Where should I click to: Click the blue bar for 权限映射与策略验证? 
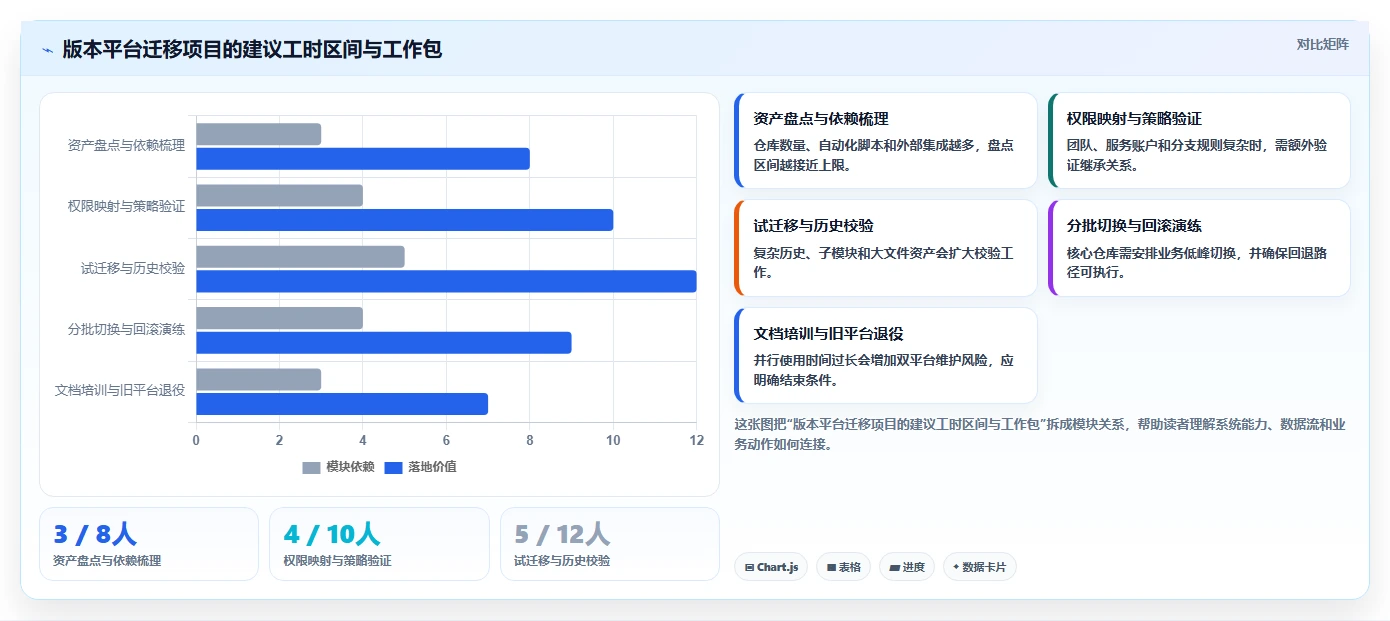tap(404, 220)
